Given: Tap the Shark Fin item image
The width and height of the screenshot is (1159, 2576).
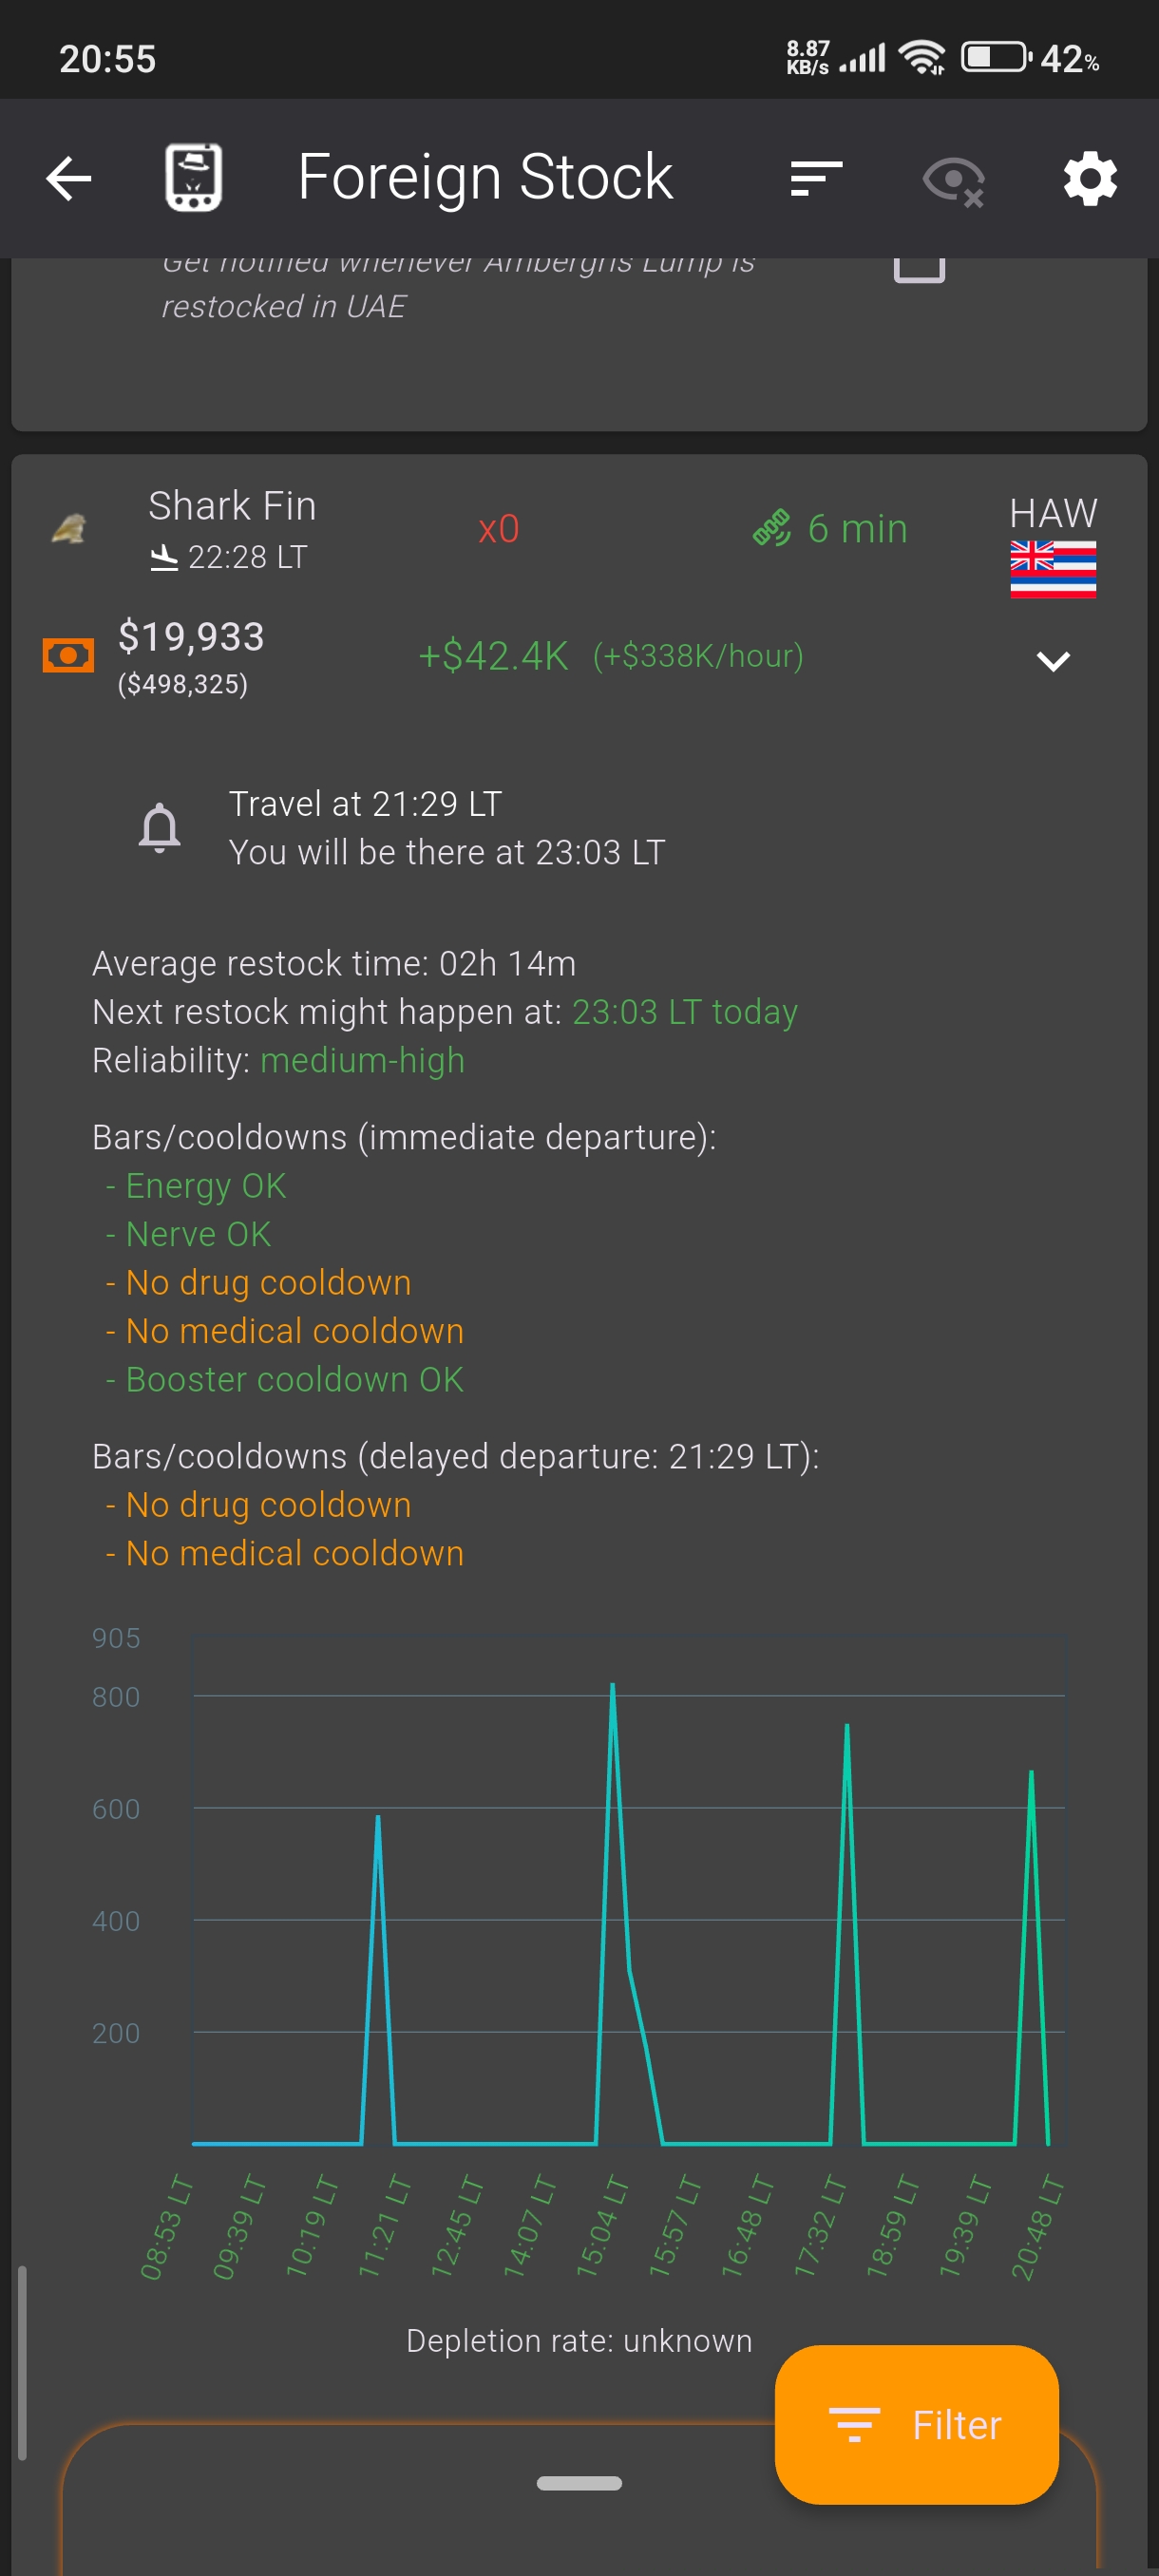Looking at the screenshot, I should 68,528.
